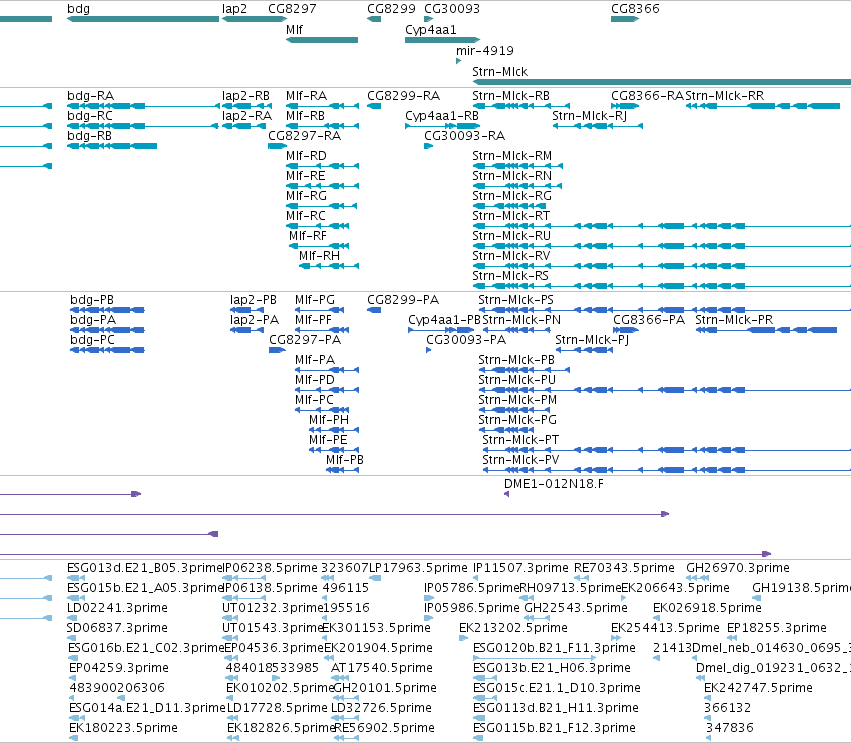Click transcript Mlf-RB
Viewport: 851px width, 743px height.
coord(306,116)
